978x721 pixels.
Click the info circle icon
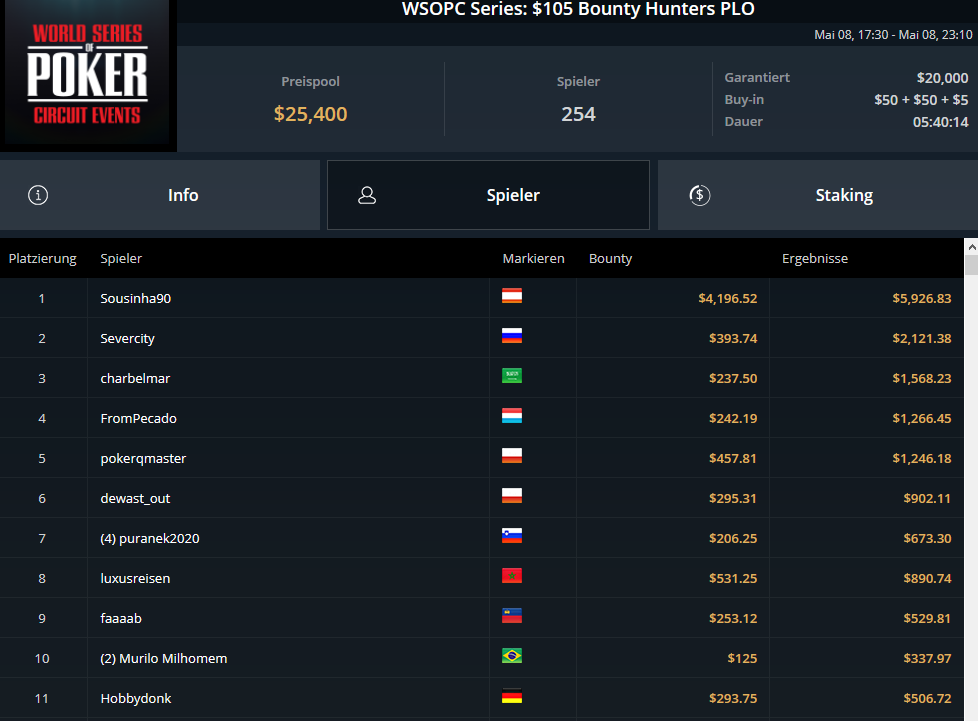tap(38, 195)
